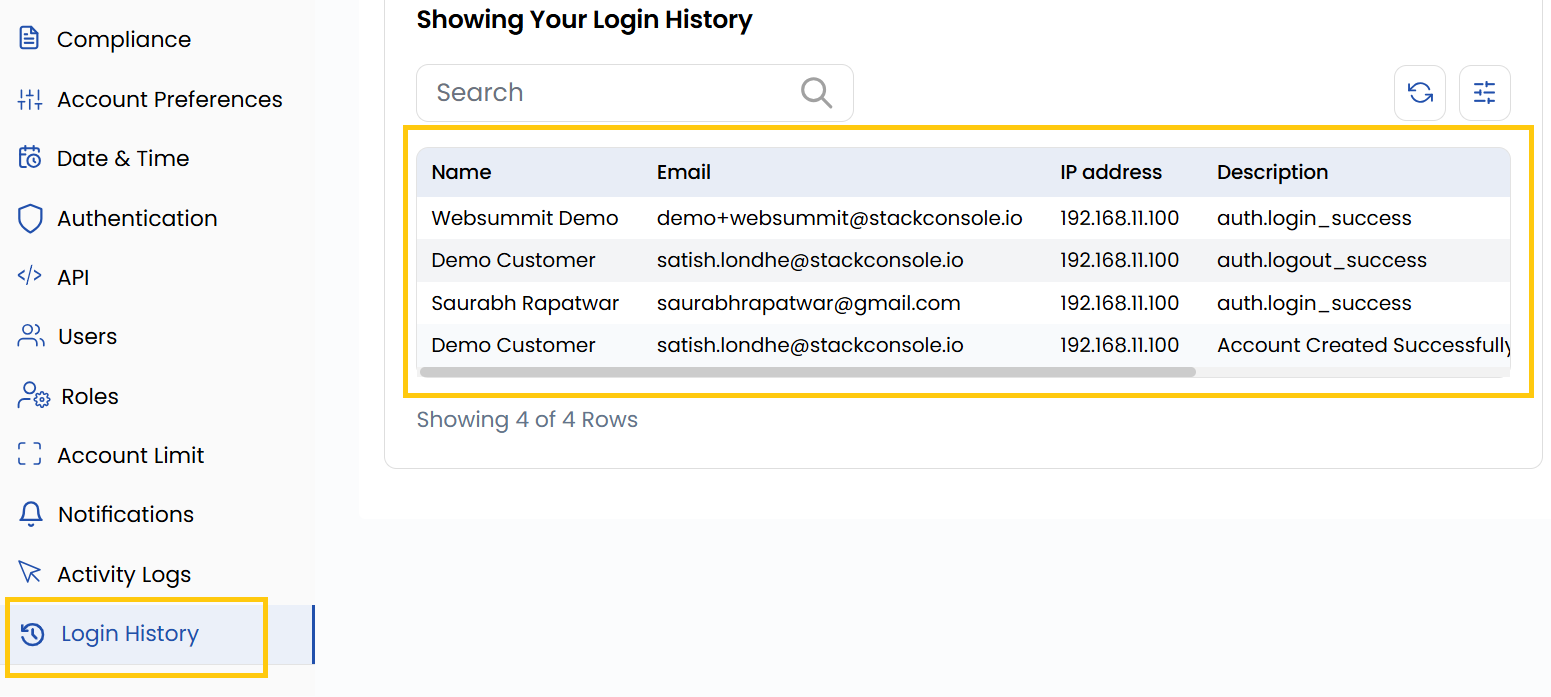This screenshot has width=1551, height=697.
Task: Switch to the Activity Logs section
Action: click(124, 573)
